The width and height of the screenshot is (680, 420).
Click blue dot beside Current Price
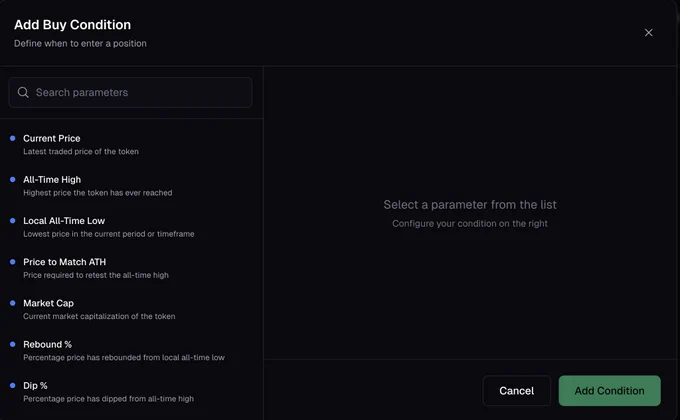[13, 138]
